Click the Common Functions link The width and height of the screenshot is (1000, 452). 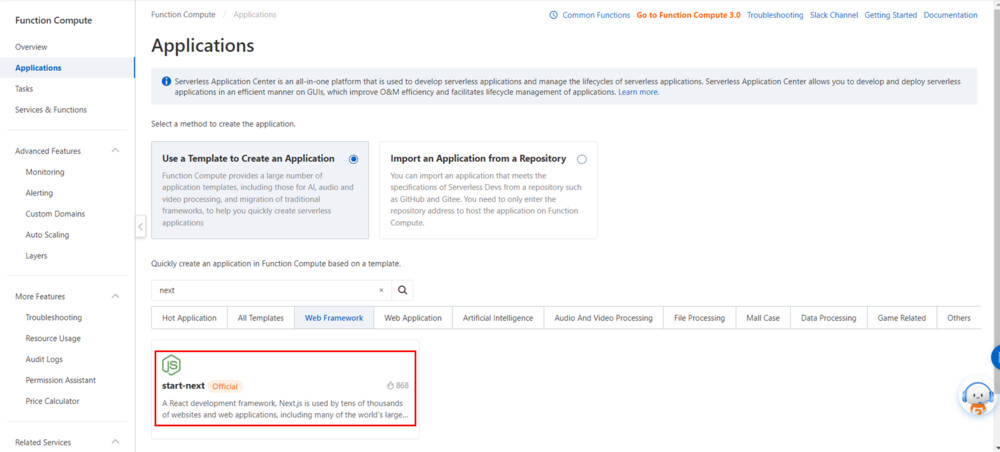[596, 15]
